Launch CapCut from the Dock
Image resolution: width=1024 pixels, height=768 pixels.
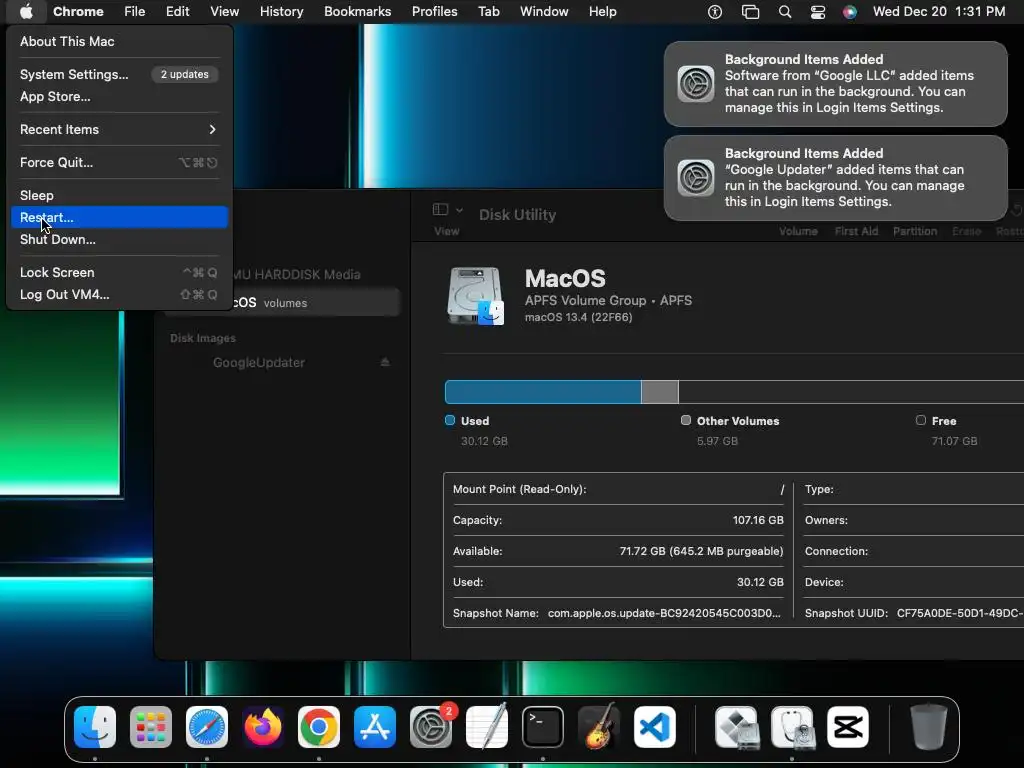[848, 727]
